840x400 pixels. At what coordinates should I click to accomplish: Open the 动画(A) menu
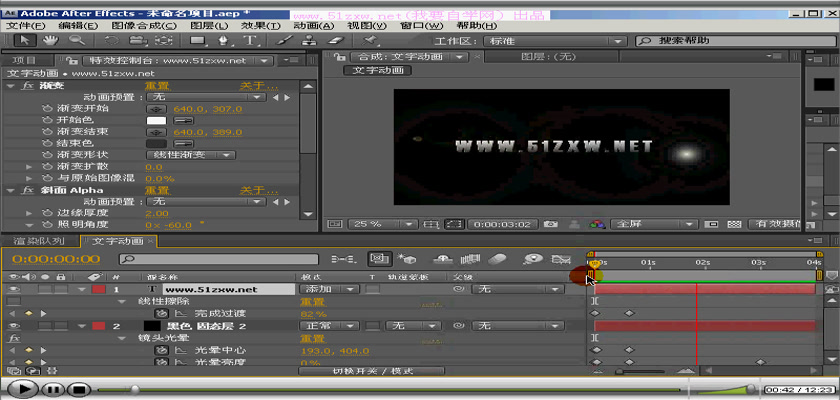[x=313, y=26]
